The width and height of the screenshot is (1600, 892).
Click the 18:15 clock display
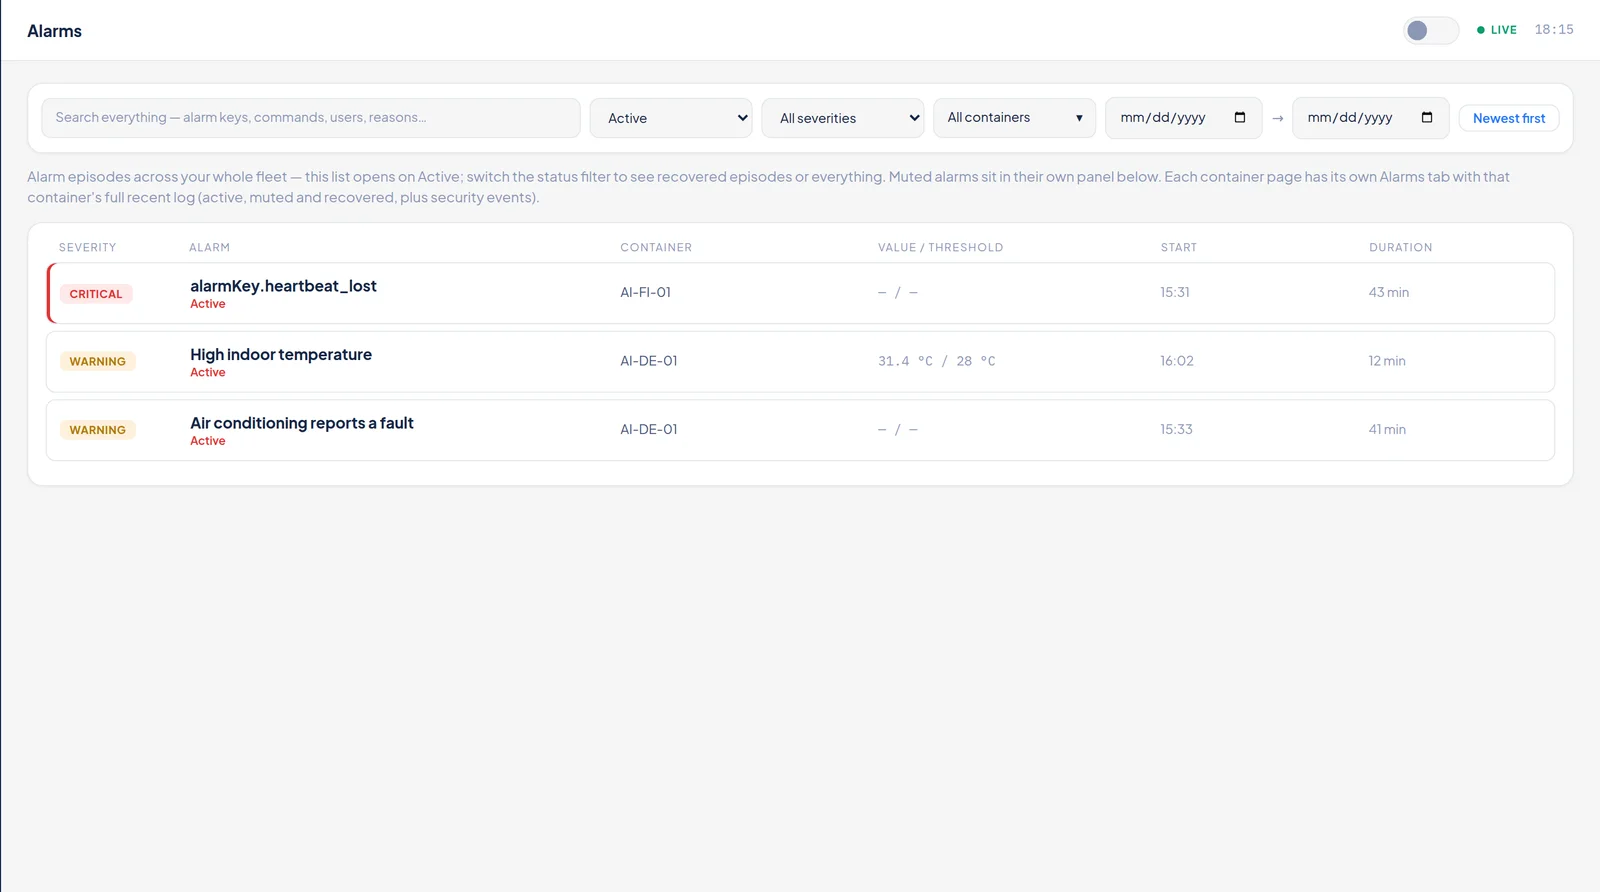point(1554,30)
